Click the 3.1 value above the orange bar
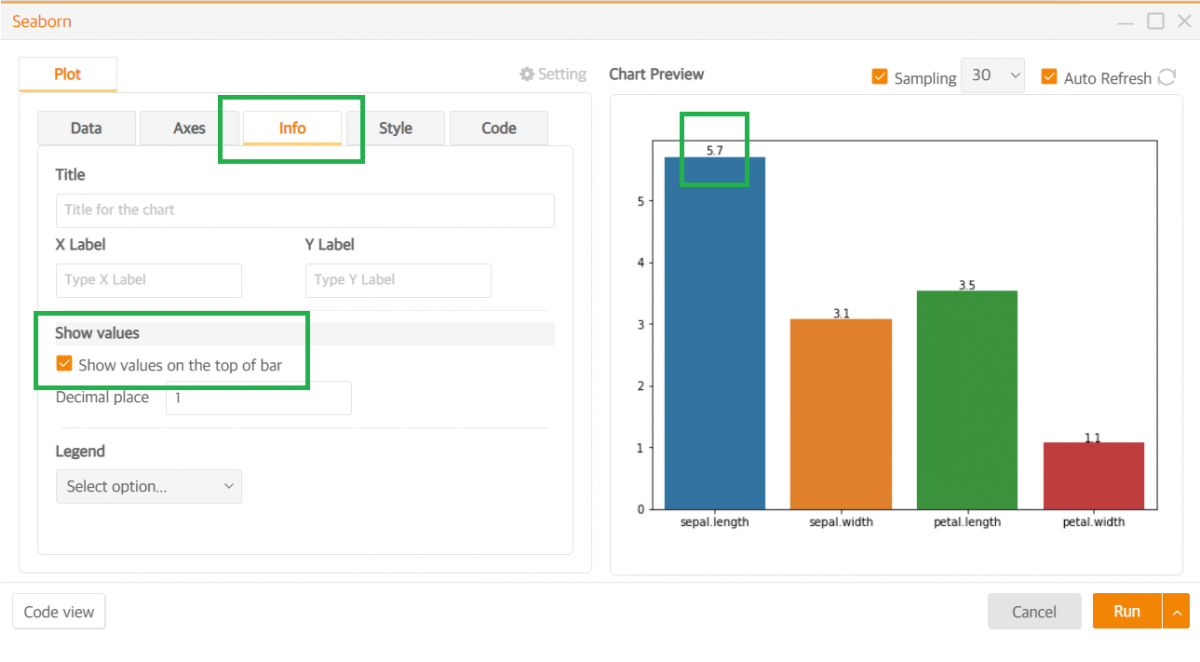This screenshot has height=662, width=1200. (x=841, y=313)
